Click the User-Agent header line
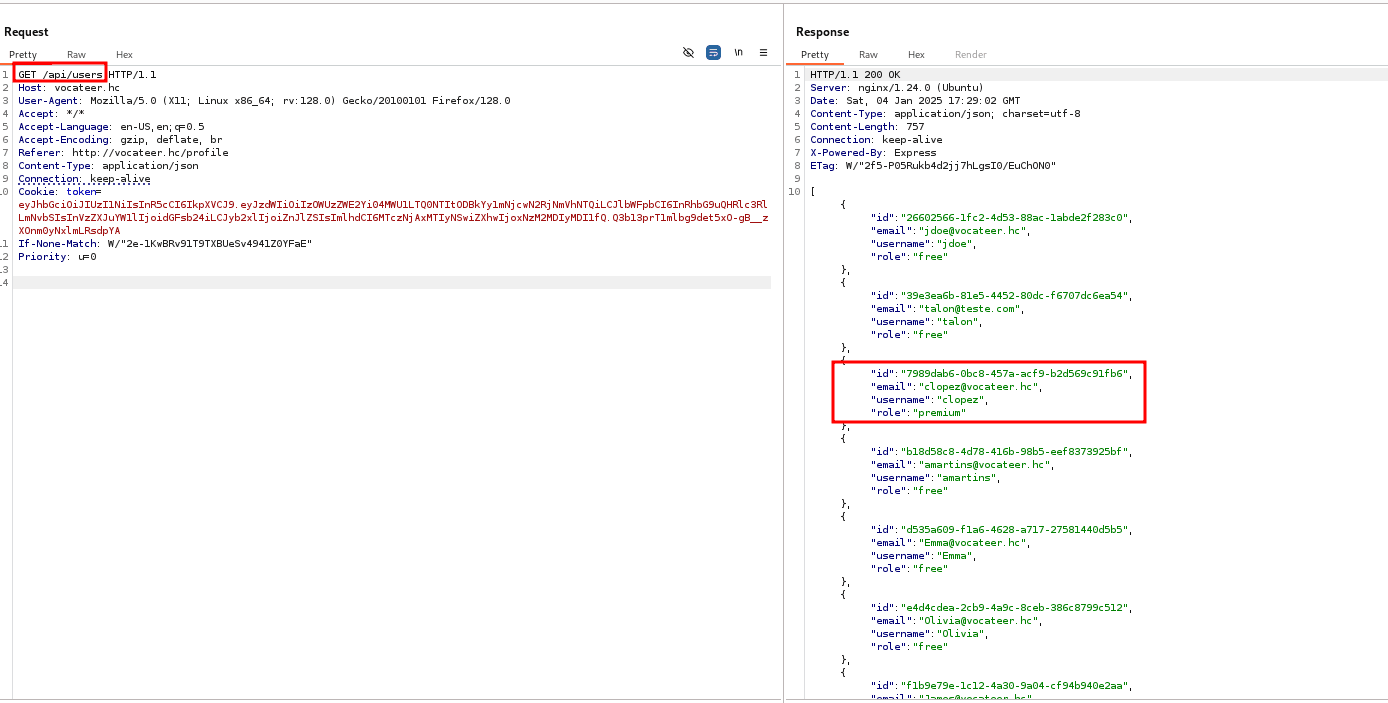Screen dimensions: 1388x703 point(264,101)
